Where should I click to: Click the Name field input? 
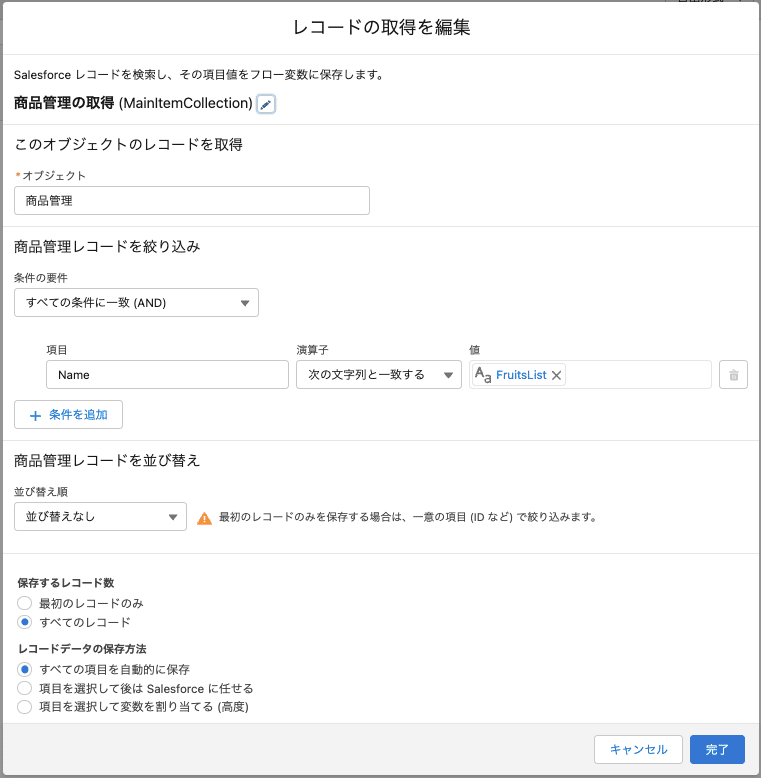click(x=167, y=375)
